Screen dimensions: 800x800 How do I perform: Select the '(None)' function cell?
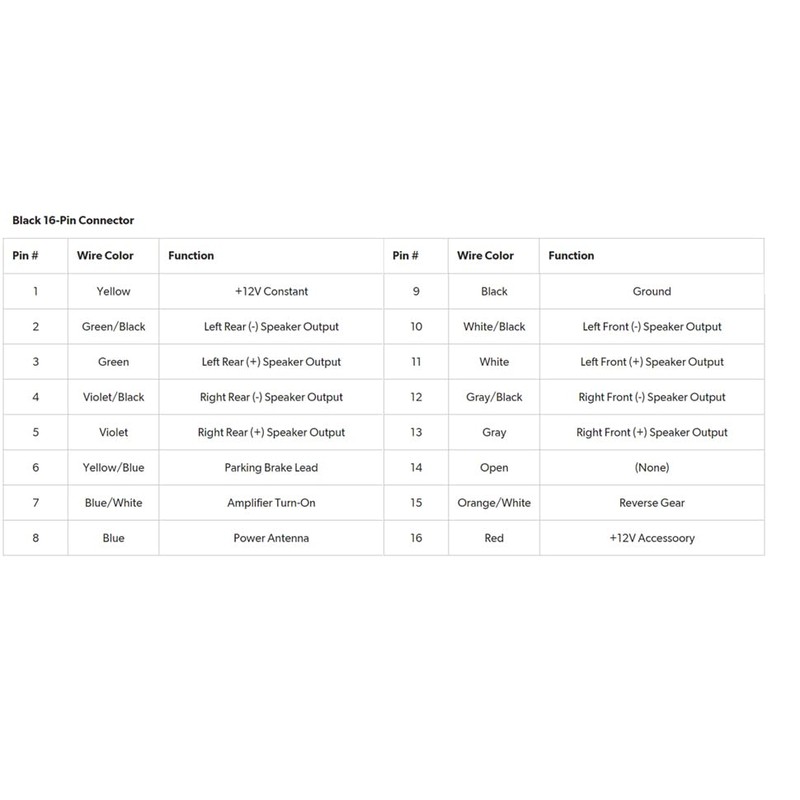coord(652,468)
